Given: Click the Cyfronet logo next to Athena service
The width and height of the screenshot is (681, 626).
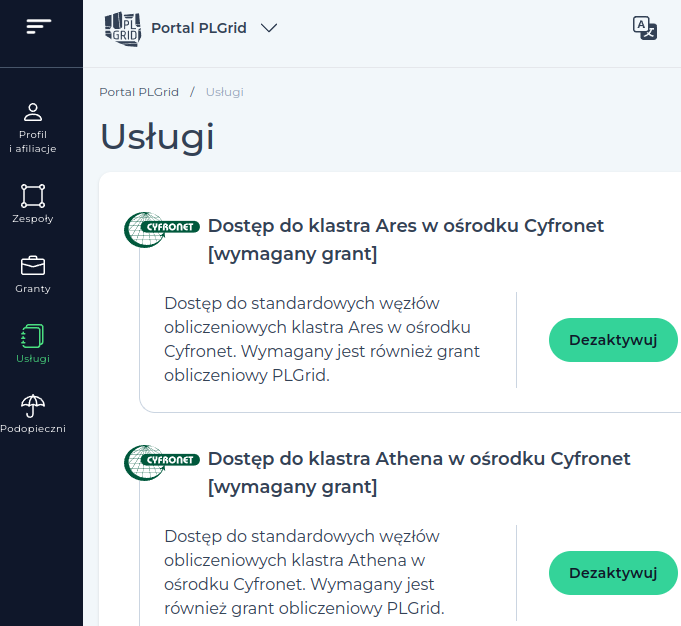Looking at the screenshot, I should point(162,462).
